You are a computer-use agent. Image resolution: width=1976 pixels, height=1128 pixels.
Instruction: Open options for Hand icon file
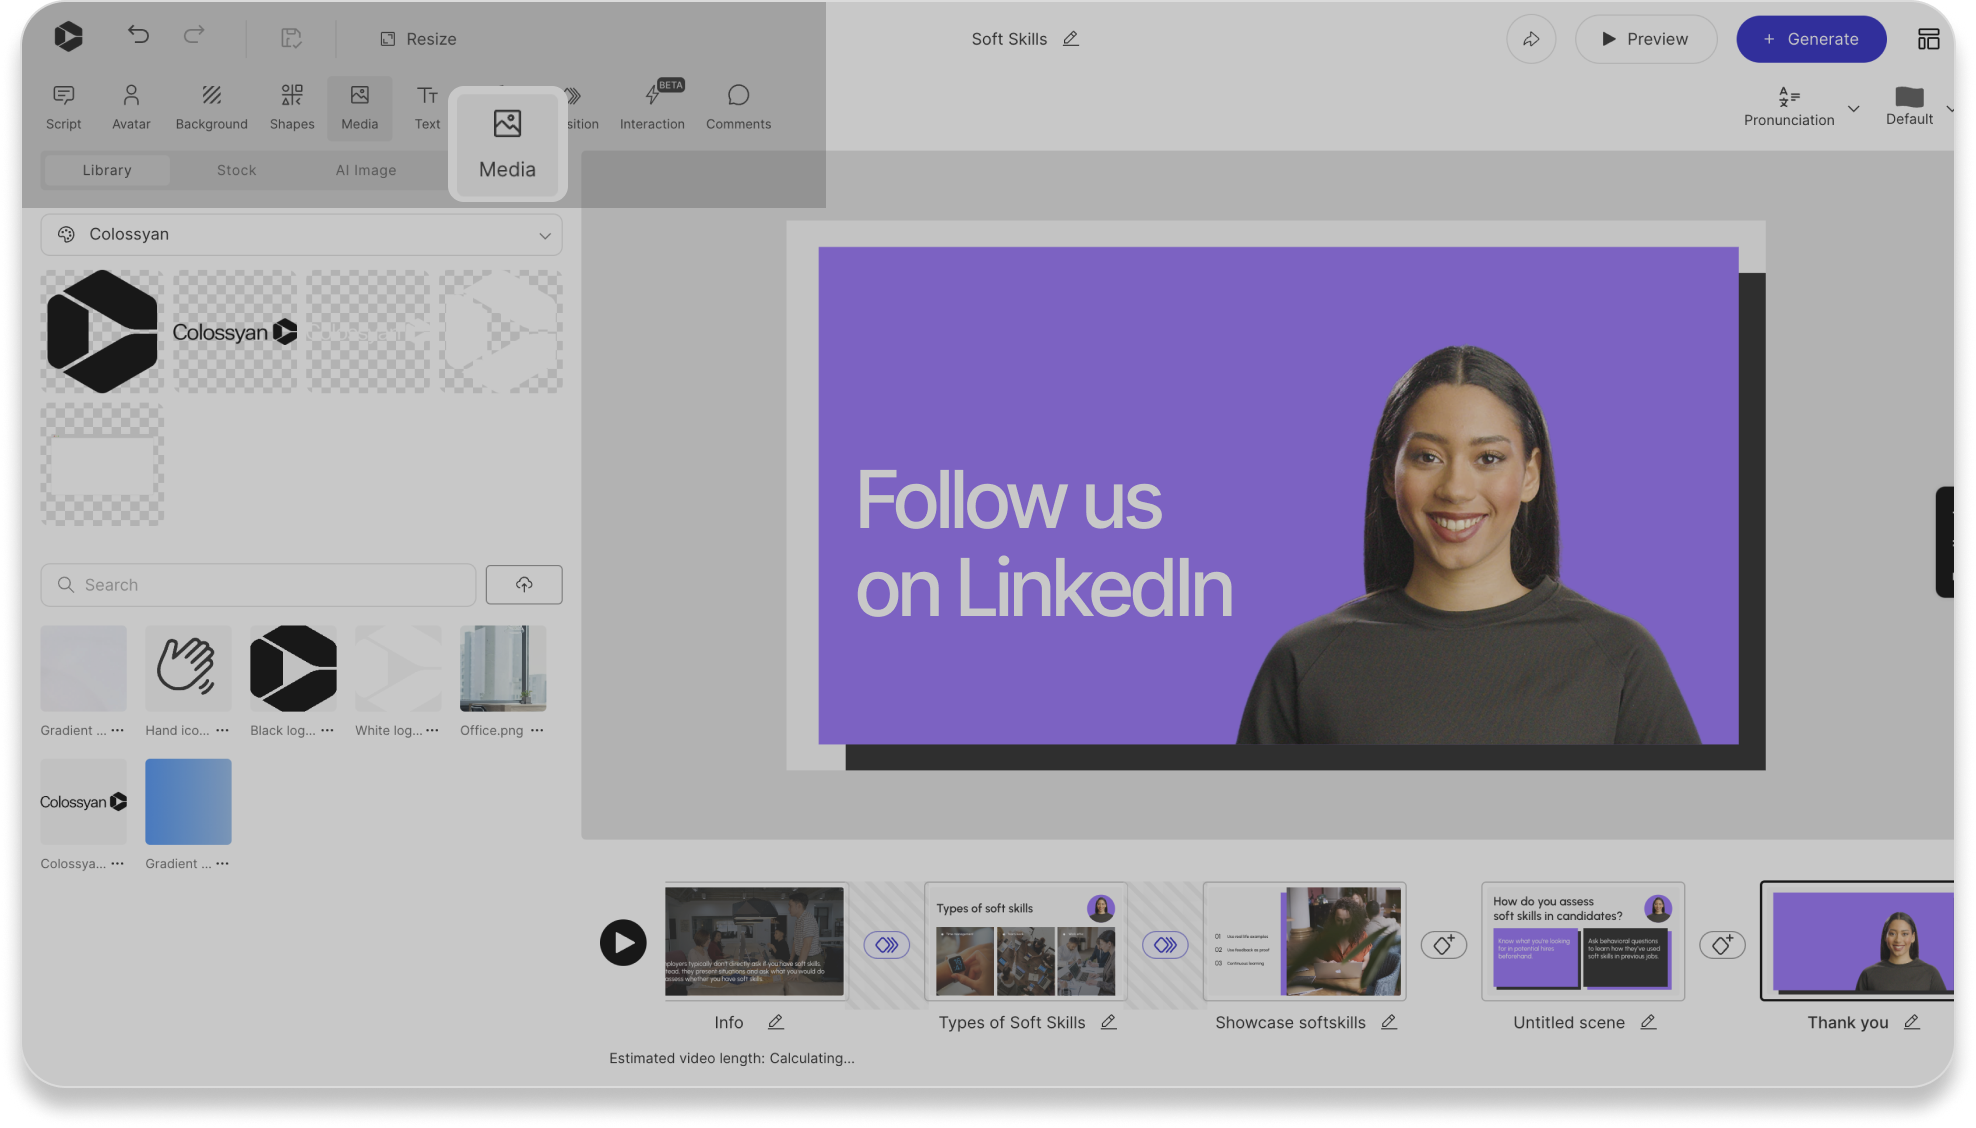tap(222, 730)
